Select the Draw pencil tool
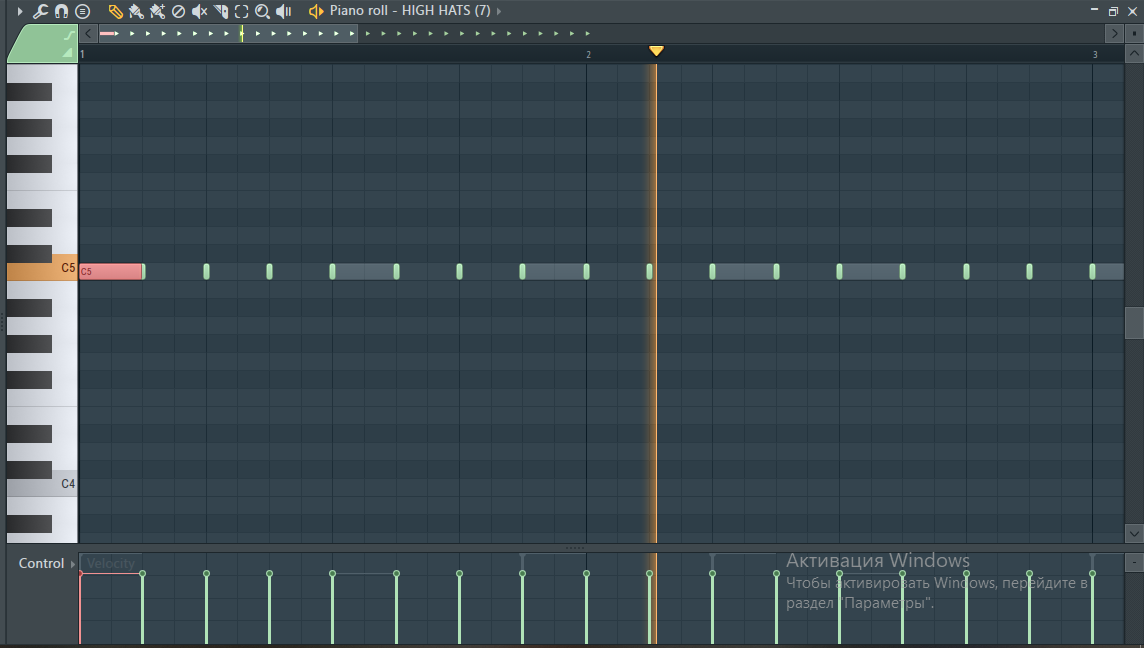This screenshot has width=1144, height=648. click(115, 11)
